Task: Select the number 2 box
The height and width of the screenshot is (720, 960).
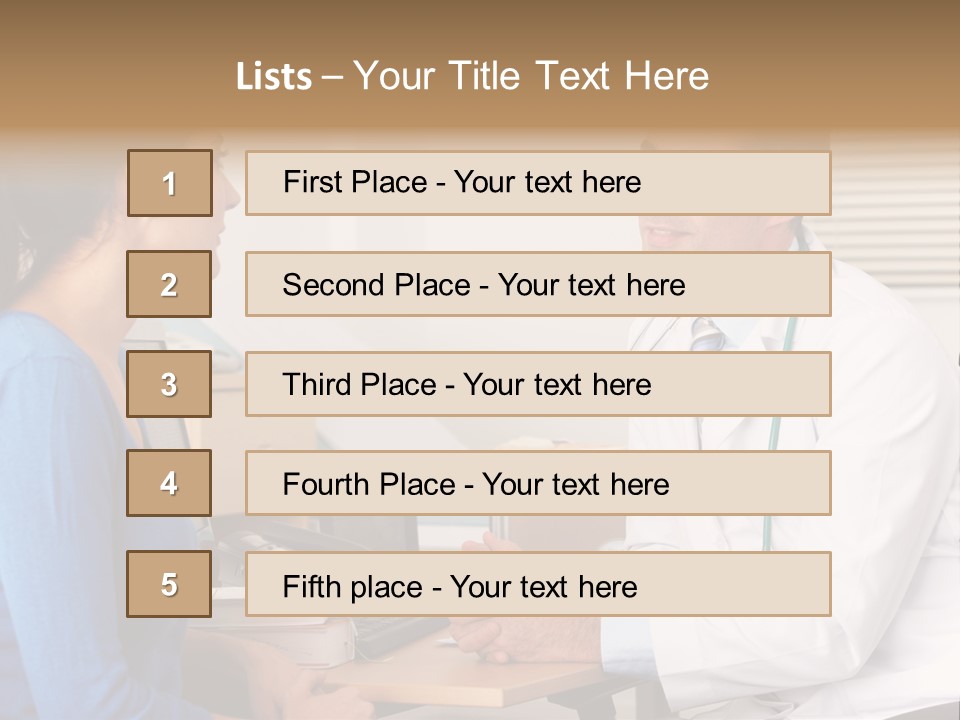Action: 170,284
